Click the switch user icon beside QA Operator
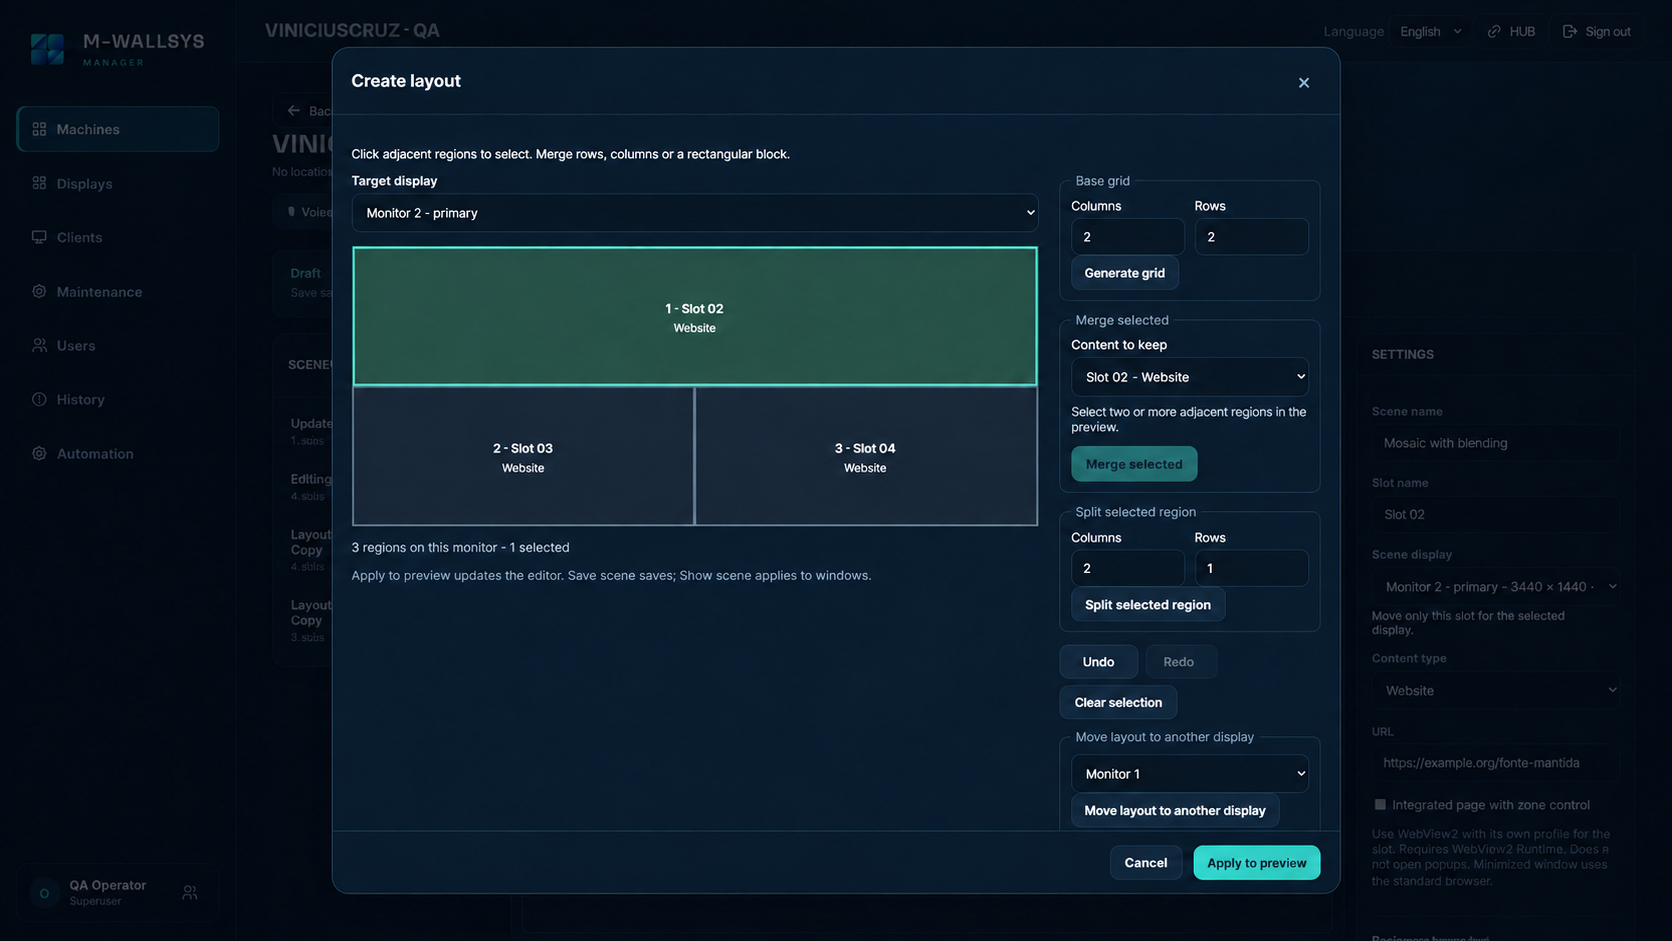The image size is (1672, 941). coord(190,892)
